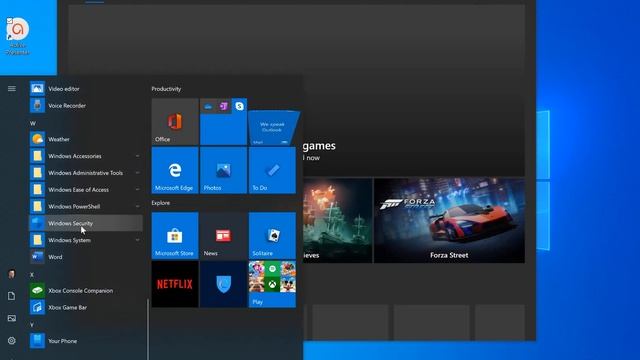The height and width of the screenshot is (360, 640).
Task: Open Windows Security in app list
Action: 86,223
